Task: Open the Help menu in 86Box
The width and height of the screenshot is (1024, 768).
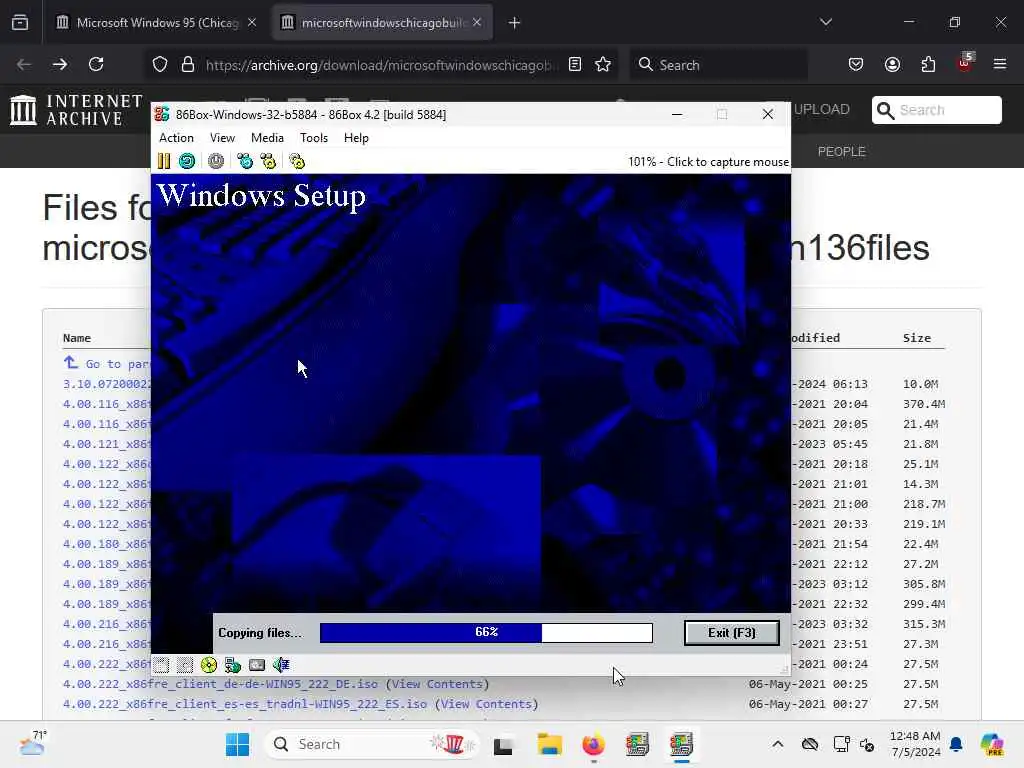Action: [357, 138]
